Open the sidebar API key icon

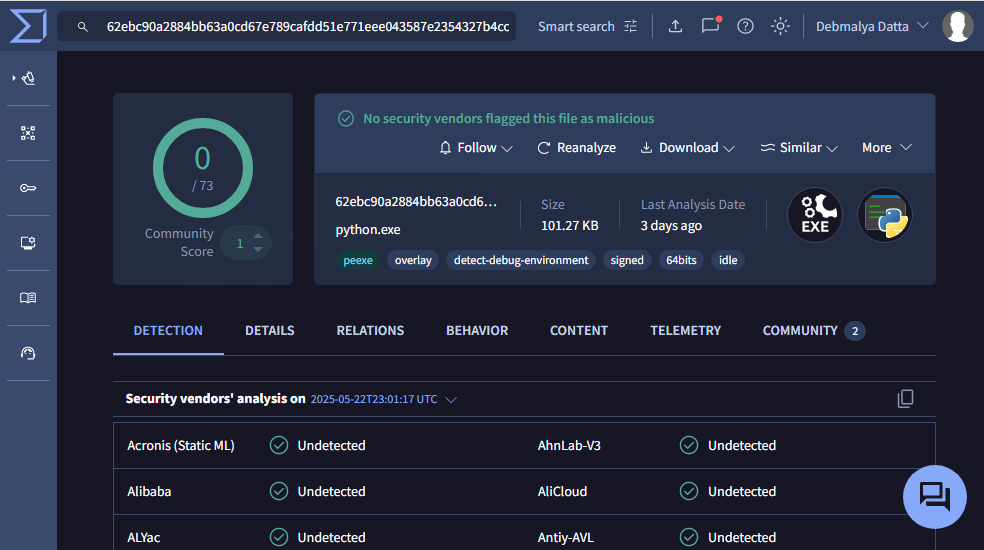[x=28, y=188]
